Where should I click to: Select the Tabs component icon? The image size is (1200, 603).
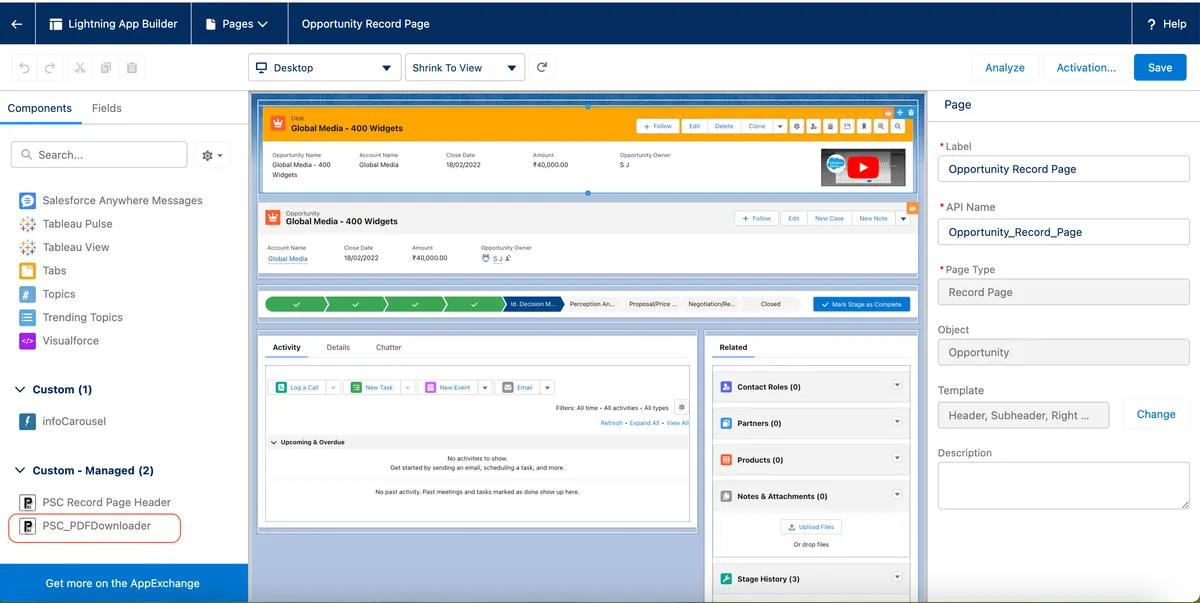point(27,270)
